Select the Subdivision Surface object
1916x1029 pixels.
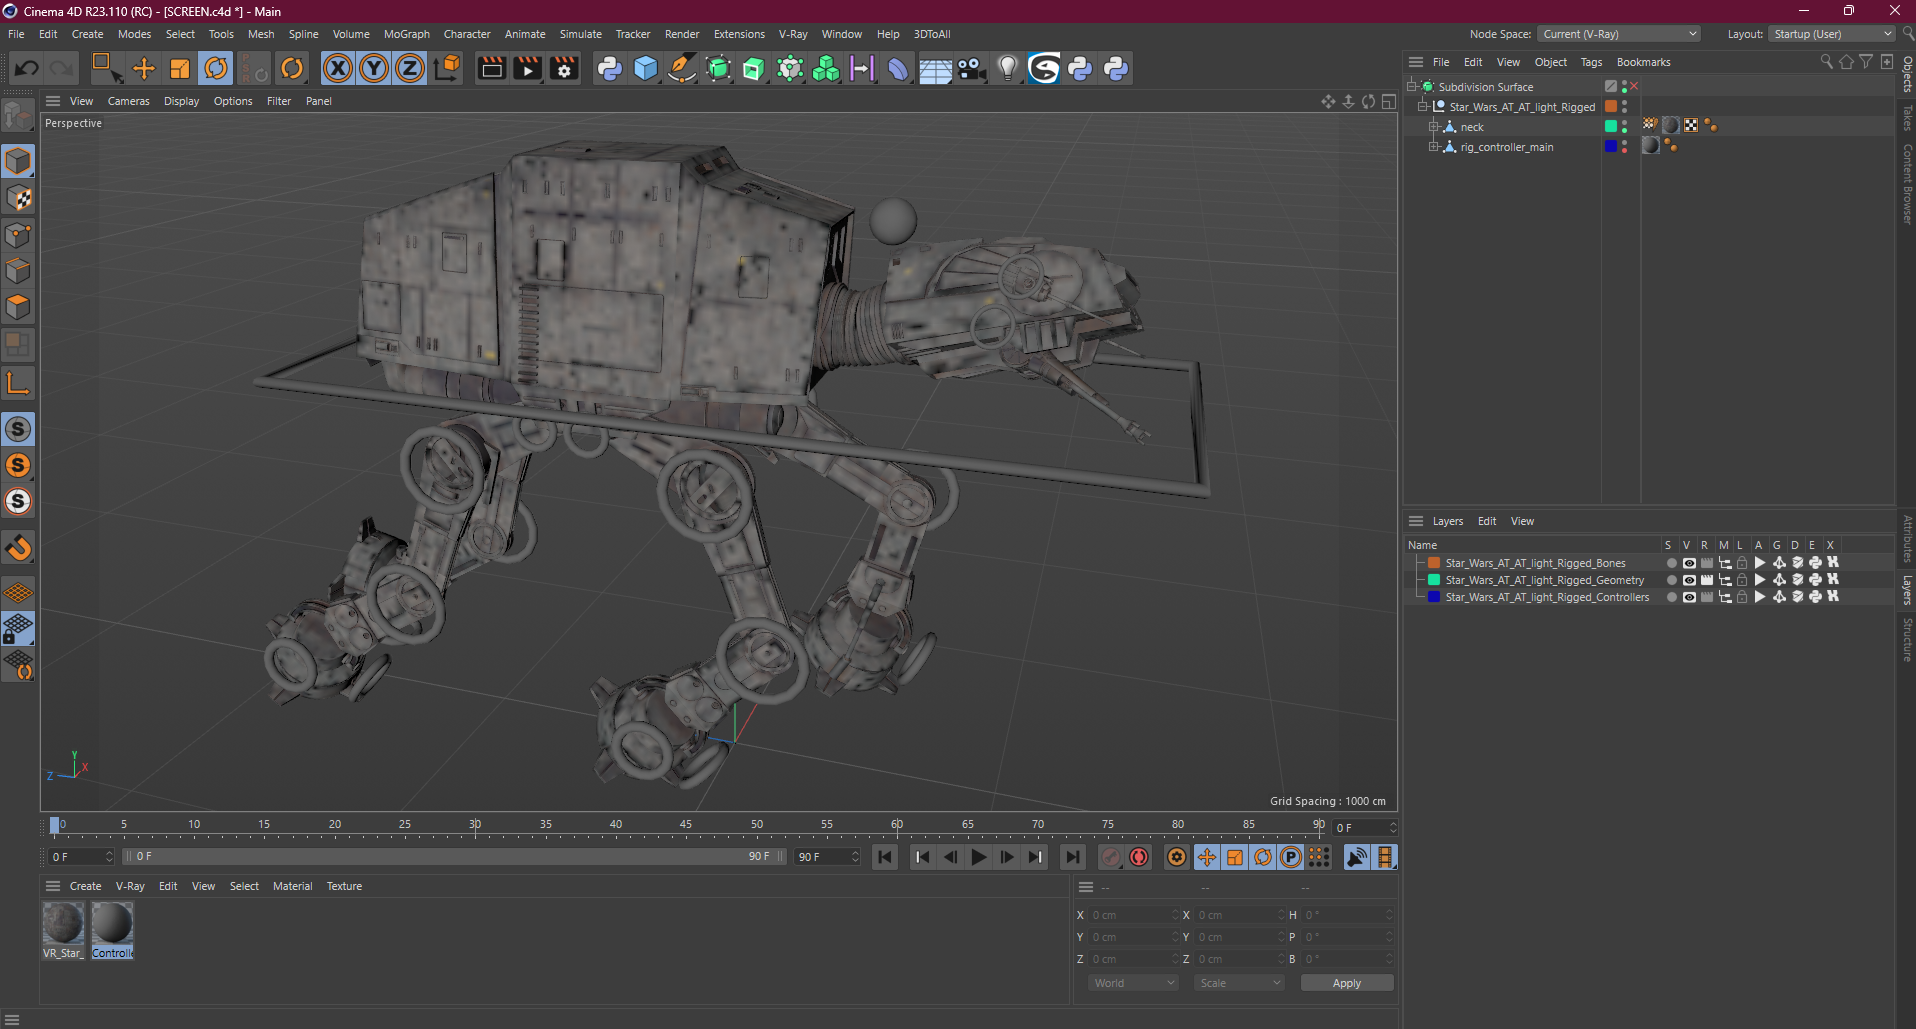pyautogui.click(x=1485, y=87)
